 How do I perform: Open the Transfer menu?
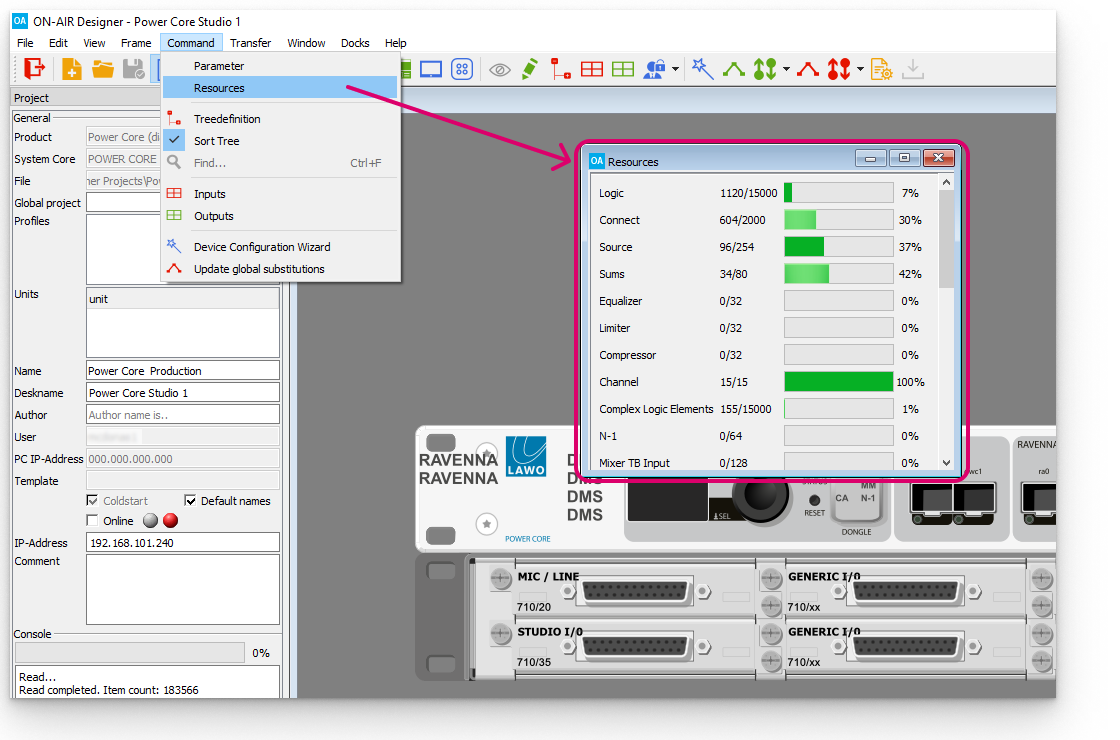(x=250, y=43)
